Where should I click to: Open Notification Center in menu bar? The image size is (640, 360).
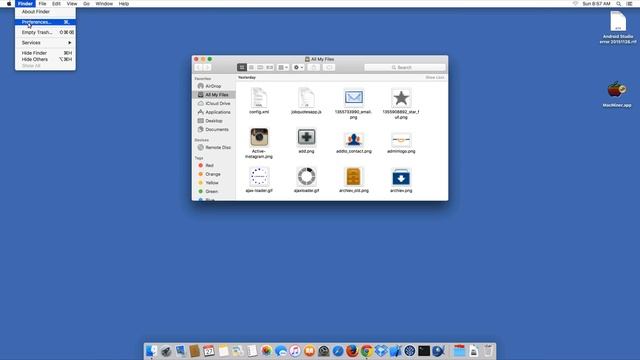(630, 4)
